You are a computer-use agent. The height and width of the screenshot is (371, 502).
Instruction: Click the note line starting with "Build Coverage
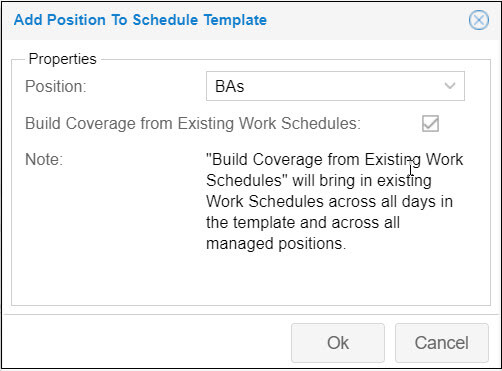[x=335, y=159]
